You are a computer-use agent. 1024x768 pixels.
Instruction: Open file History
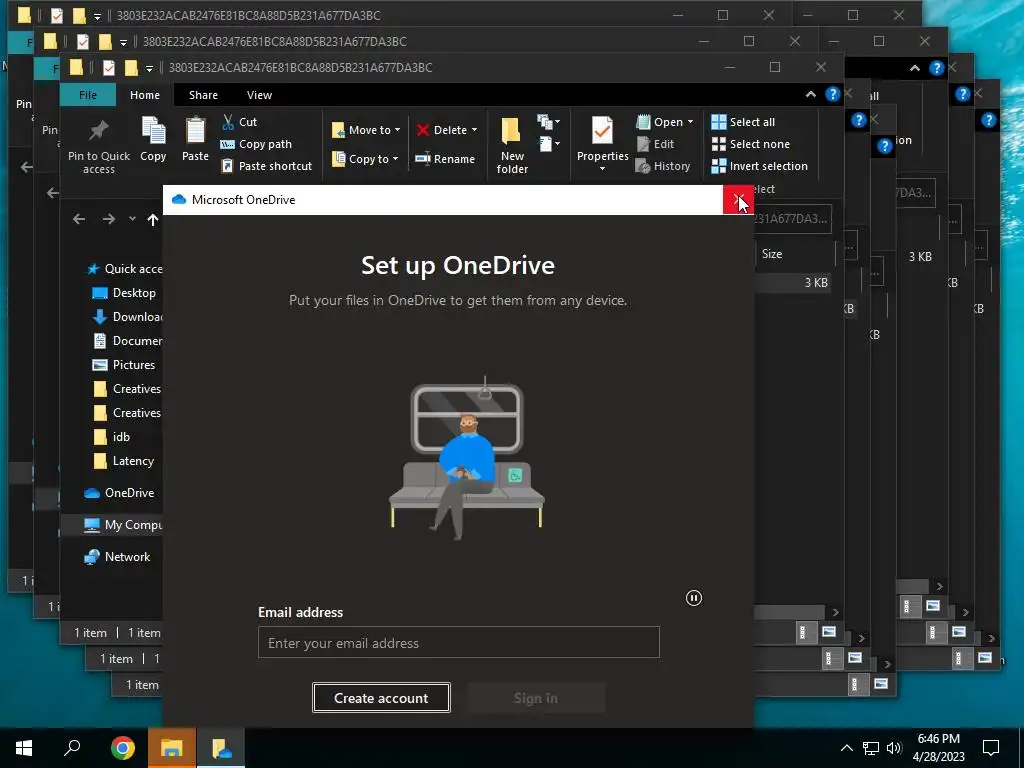pos(663,167)
